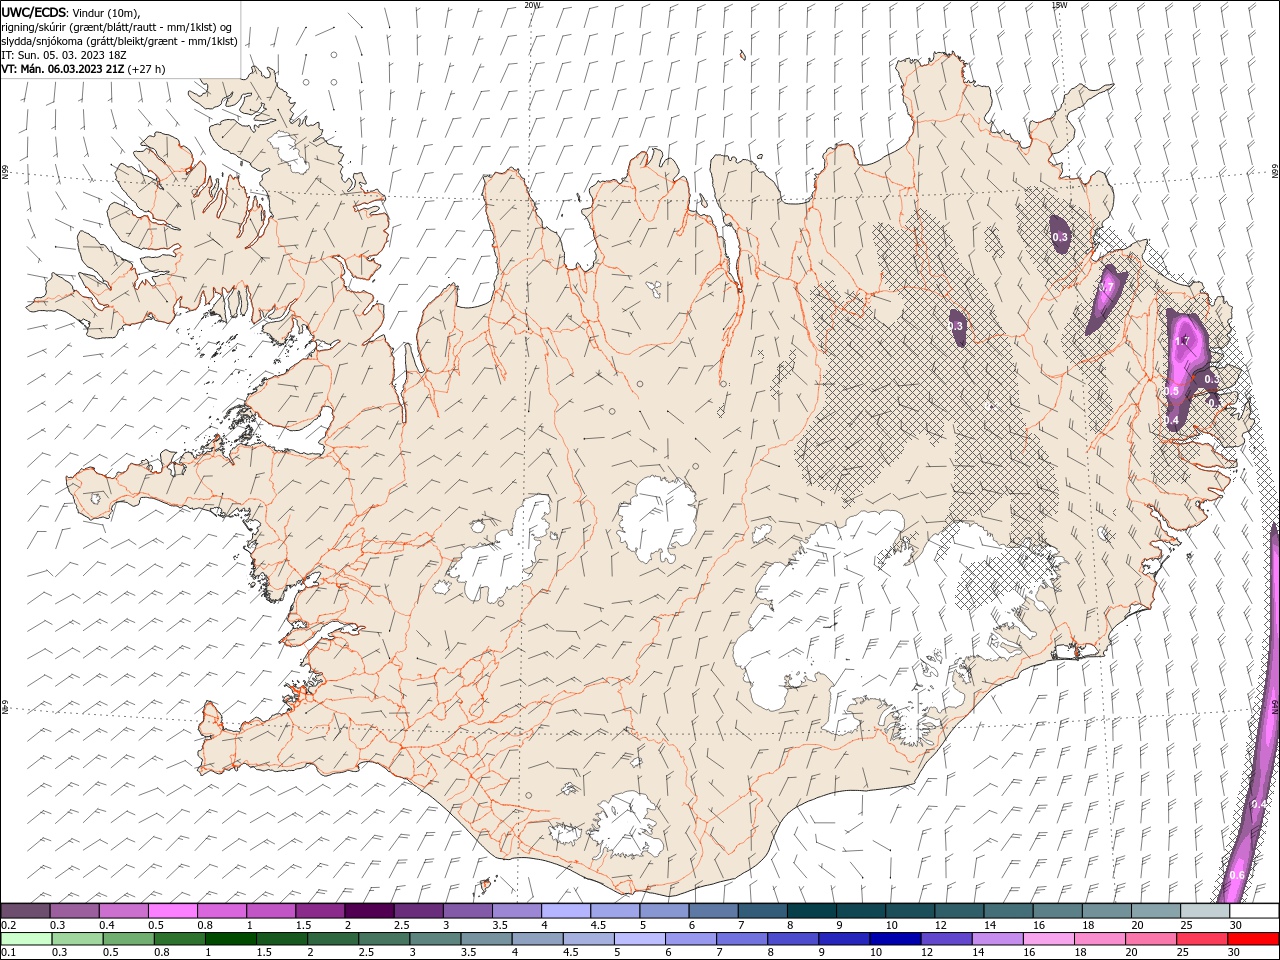Click the upper legend swatch labeled 0.8
Viewport: 1280px width, 960px height.
point(221,911)
